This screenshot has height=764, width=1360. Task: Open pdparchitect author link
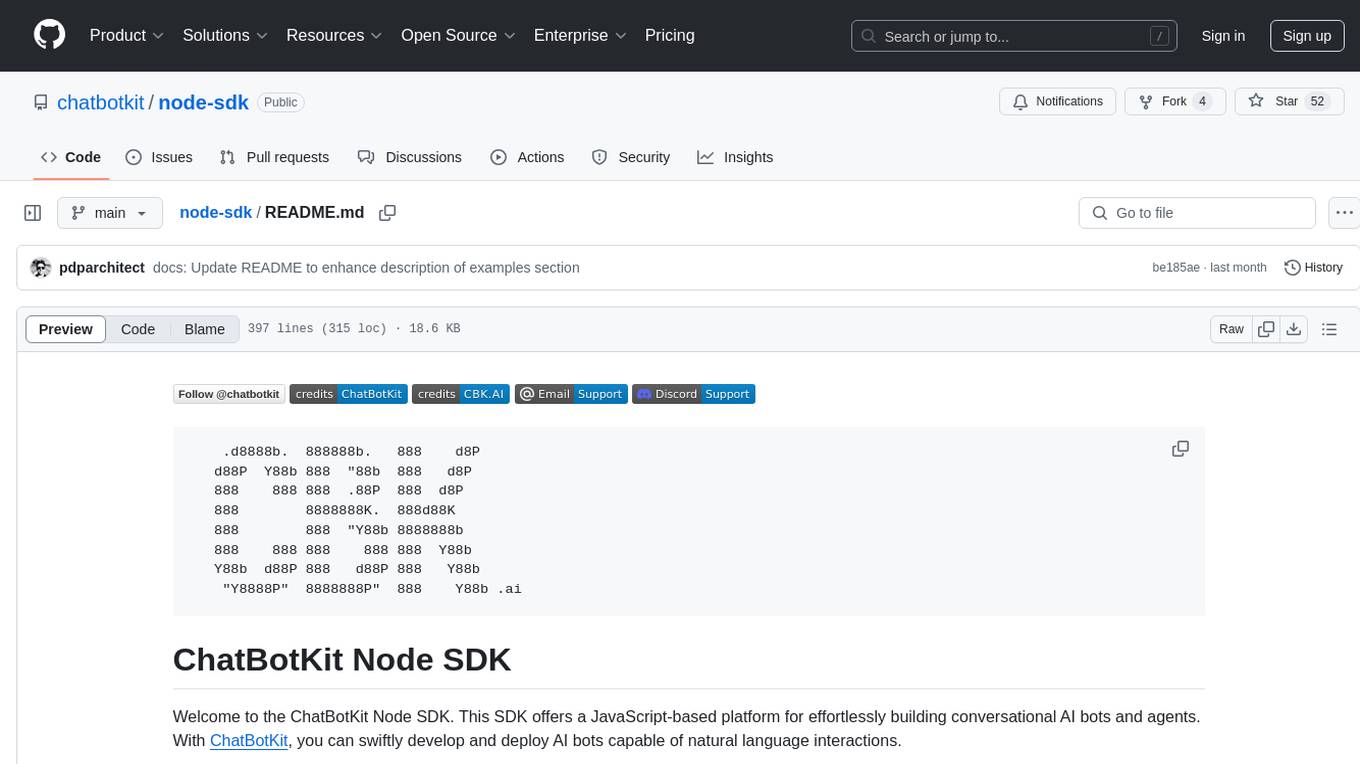[x=102, y=268]
